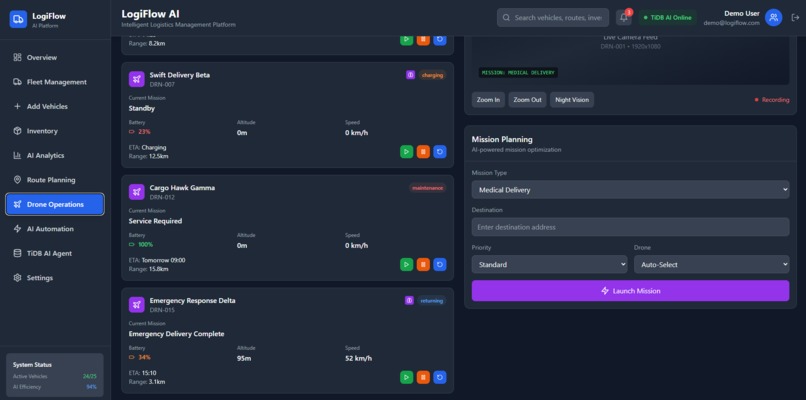Click the Emergency Response Delta drone icon
Image resolution: width=806 pixels, height=400 pixels.
137,304
